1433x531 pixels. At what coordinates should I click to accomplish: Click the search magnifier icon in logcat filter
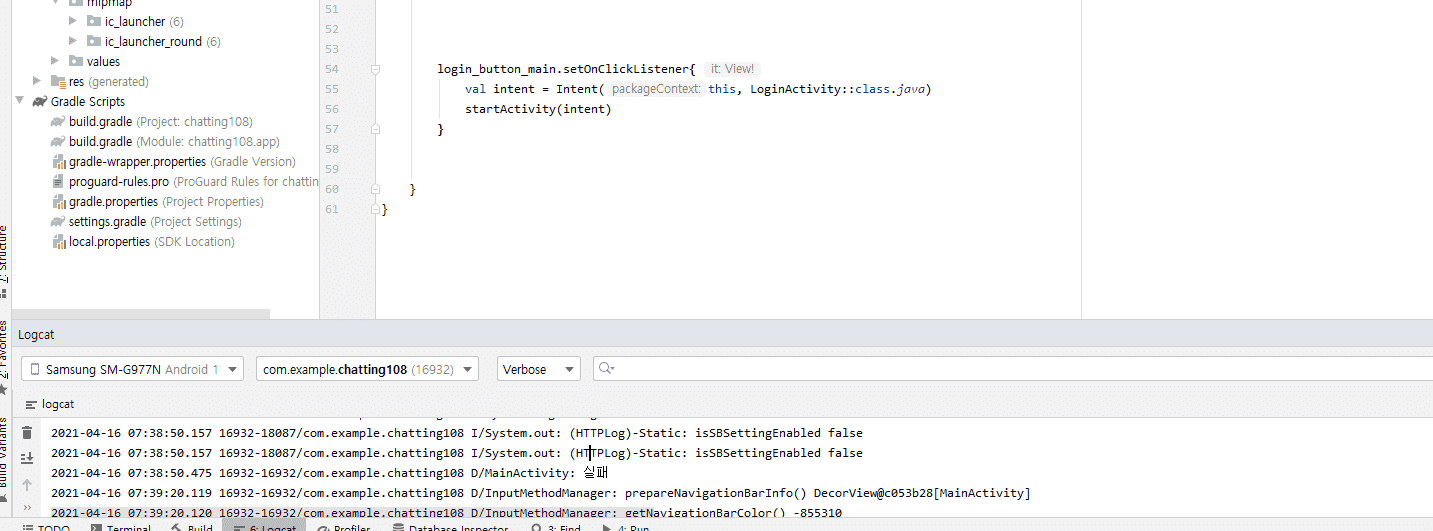point(605,369)
